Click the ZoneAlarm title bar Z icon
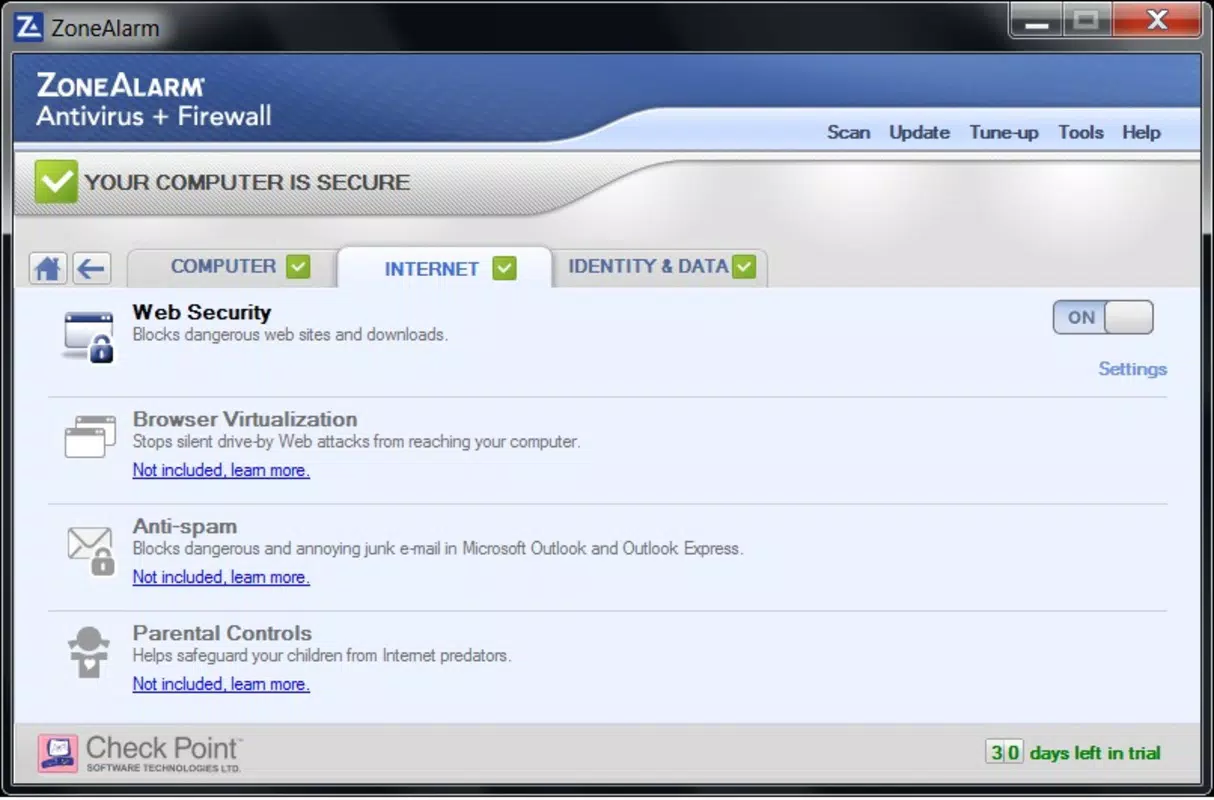The image size is (1214, 800). click(29, 27)
